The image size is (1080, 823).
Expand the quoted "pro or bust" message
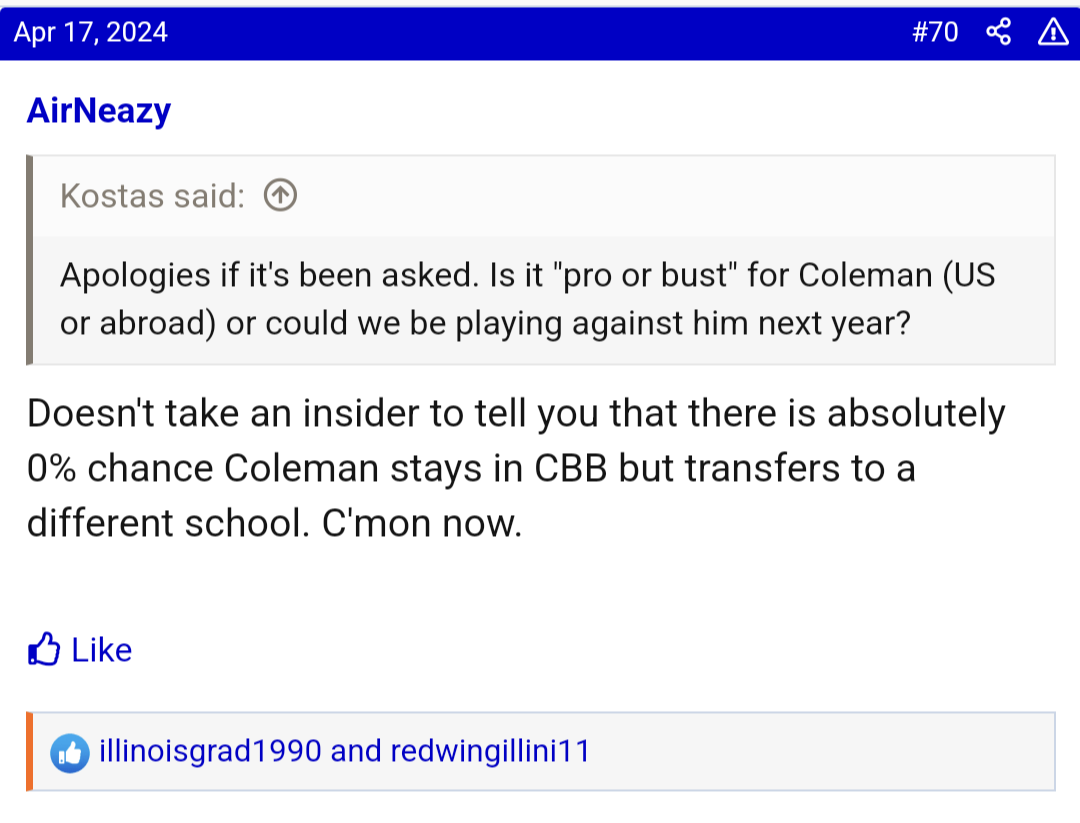(527, 300)
